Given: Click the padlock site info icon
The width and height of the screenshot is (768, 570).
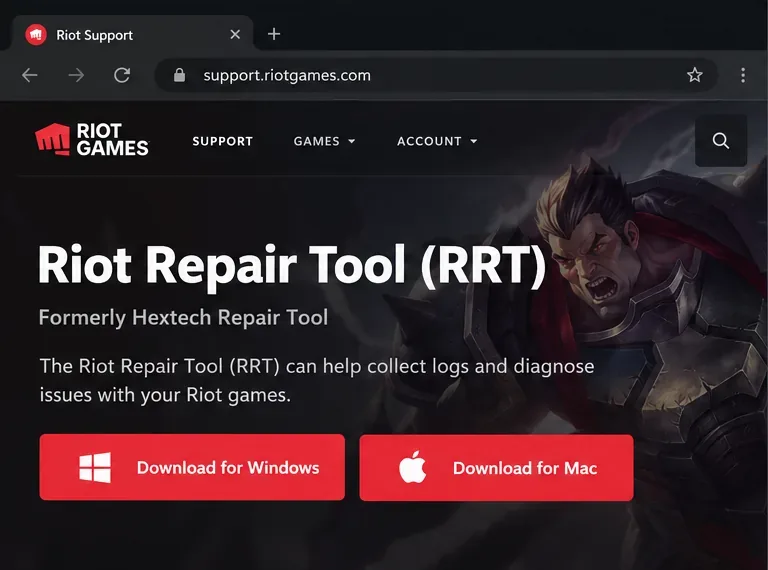Looking at the screenshot, I should [179, 75].
